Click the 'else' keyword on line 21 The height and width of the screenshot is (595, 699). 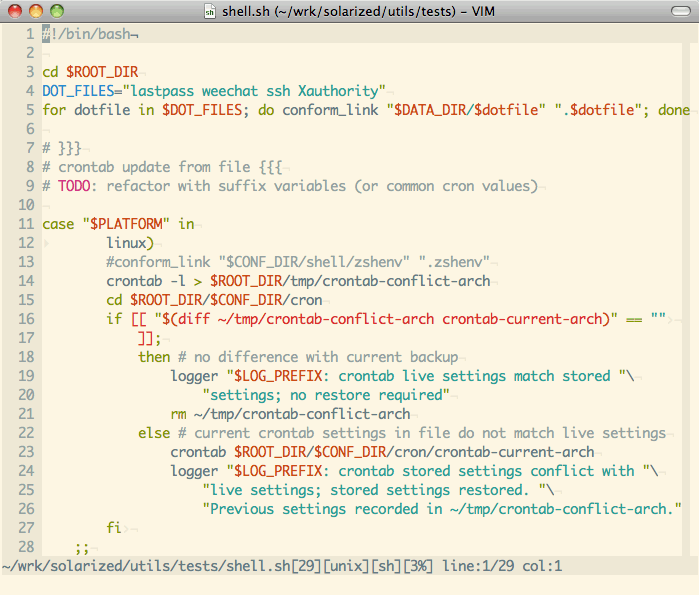154,433
